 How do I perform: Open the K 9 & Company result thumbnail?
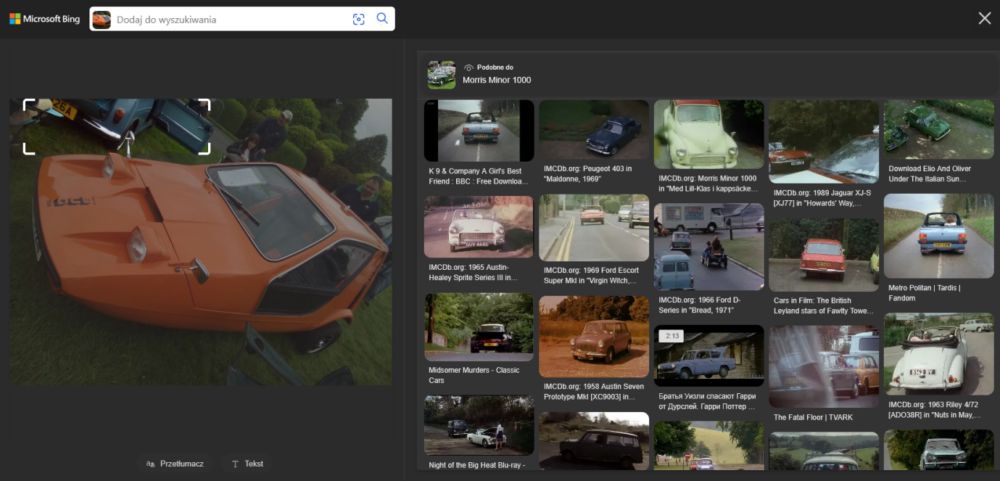(478, 130)
